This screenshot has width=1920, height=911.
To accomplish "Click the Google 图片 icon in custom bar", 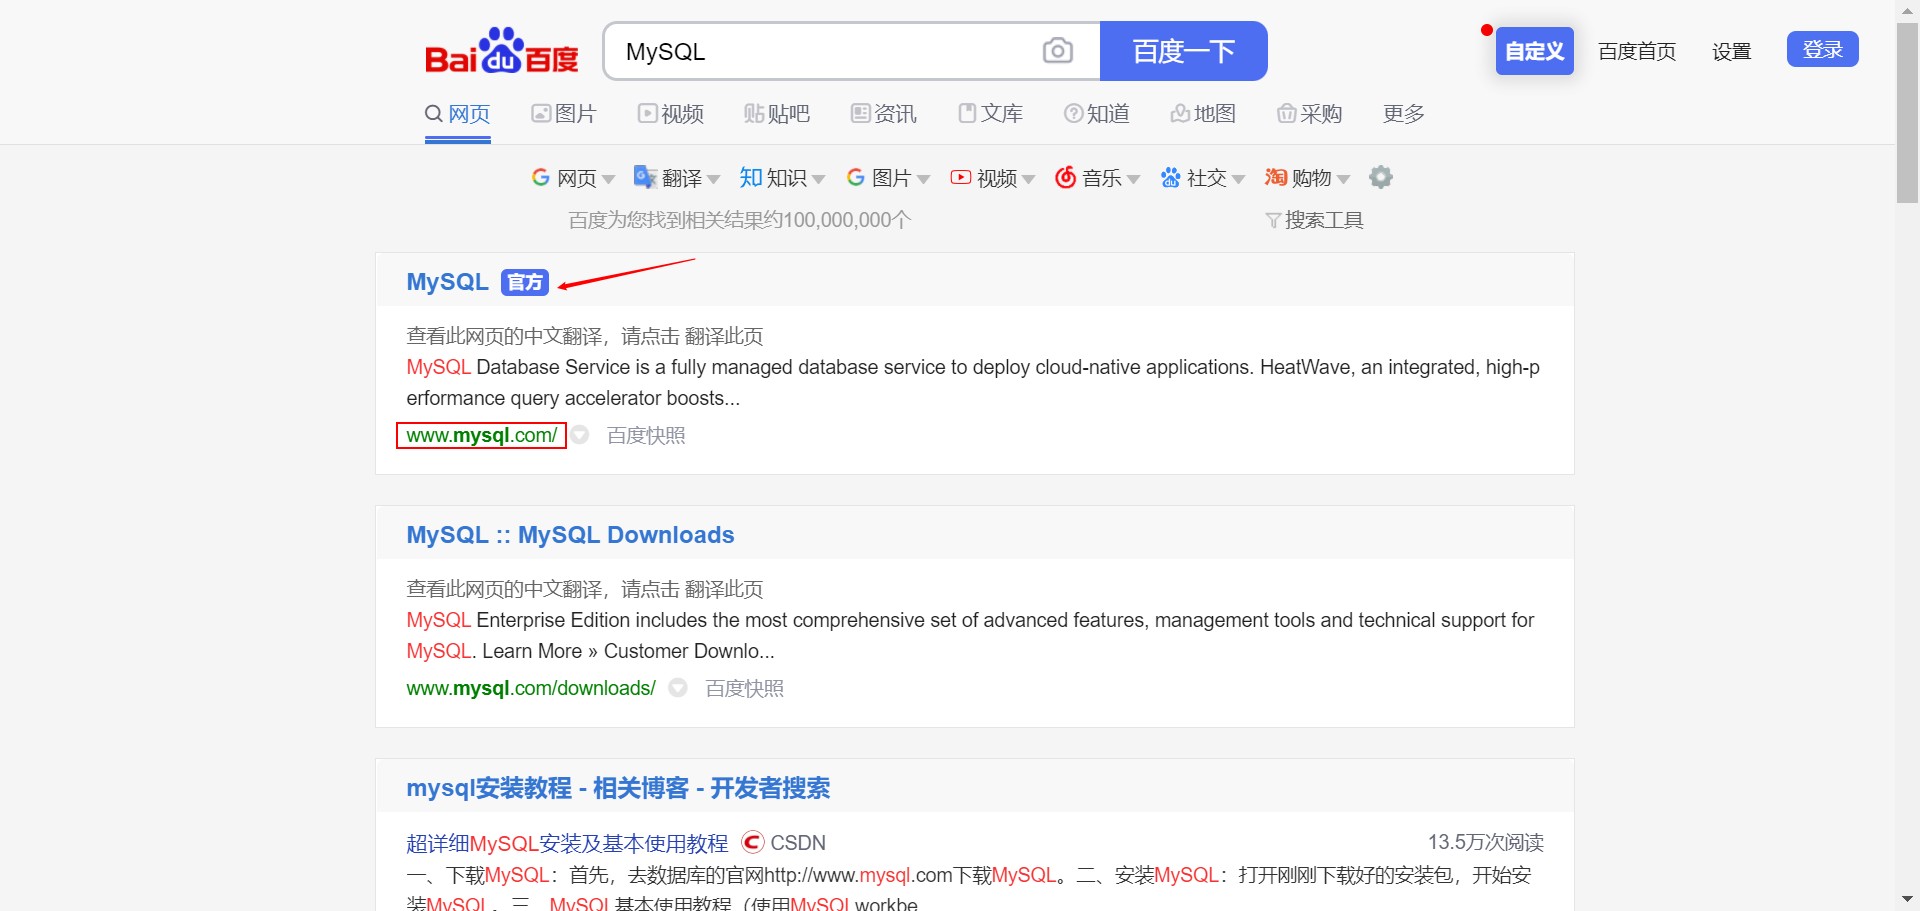I will pyautogui.click(x=856, y=177).
